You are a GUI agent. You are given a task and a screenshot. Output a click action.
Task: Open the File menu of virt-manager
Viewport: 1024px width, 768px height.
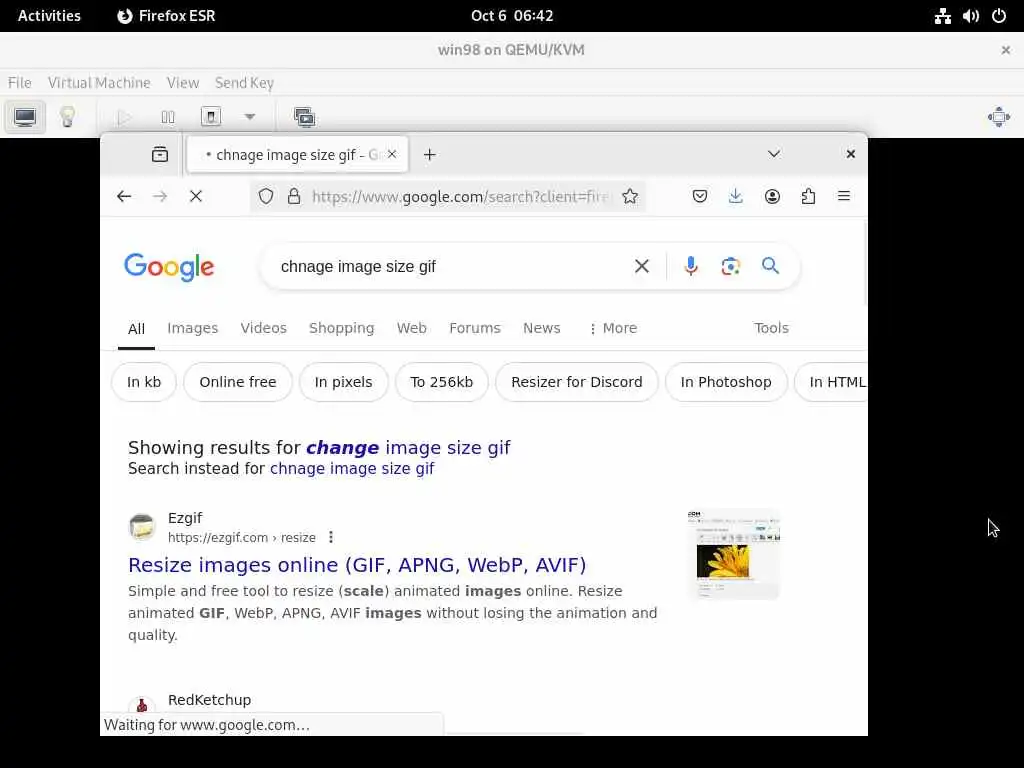tap(20, 83)
